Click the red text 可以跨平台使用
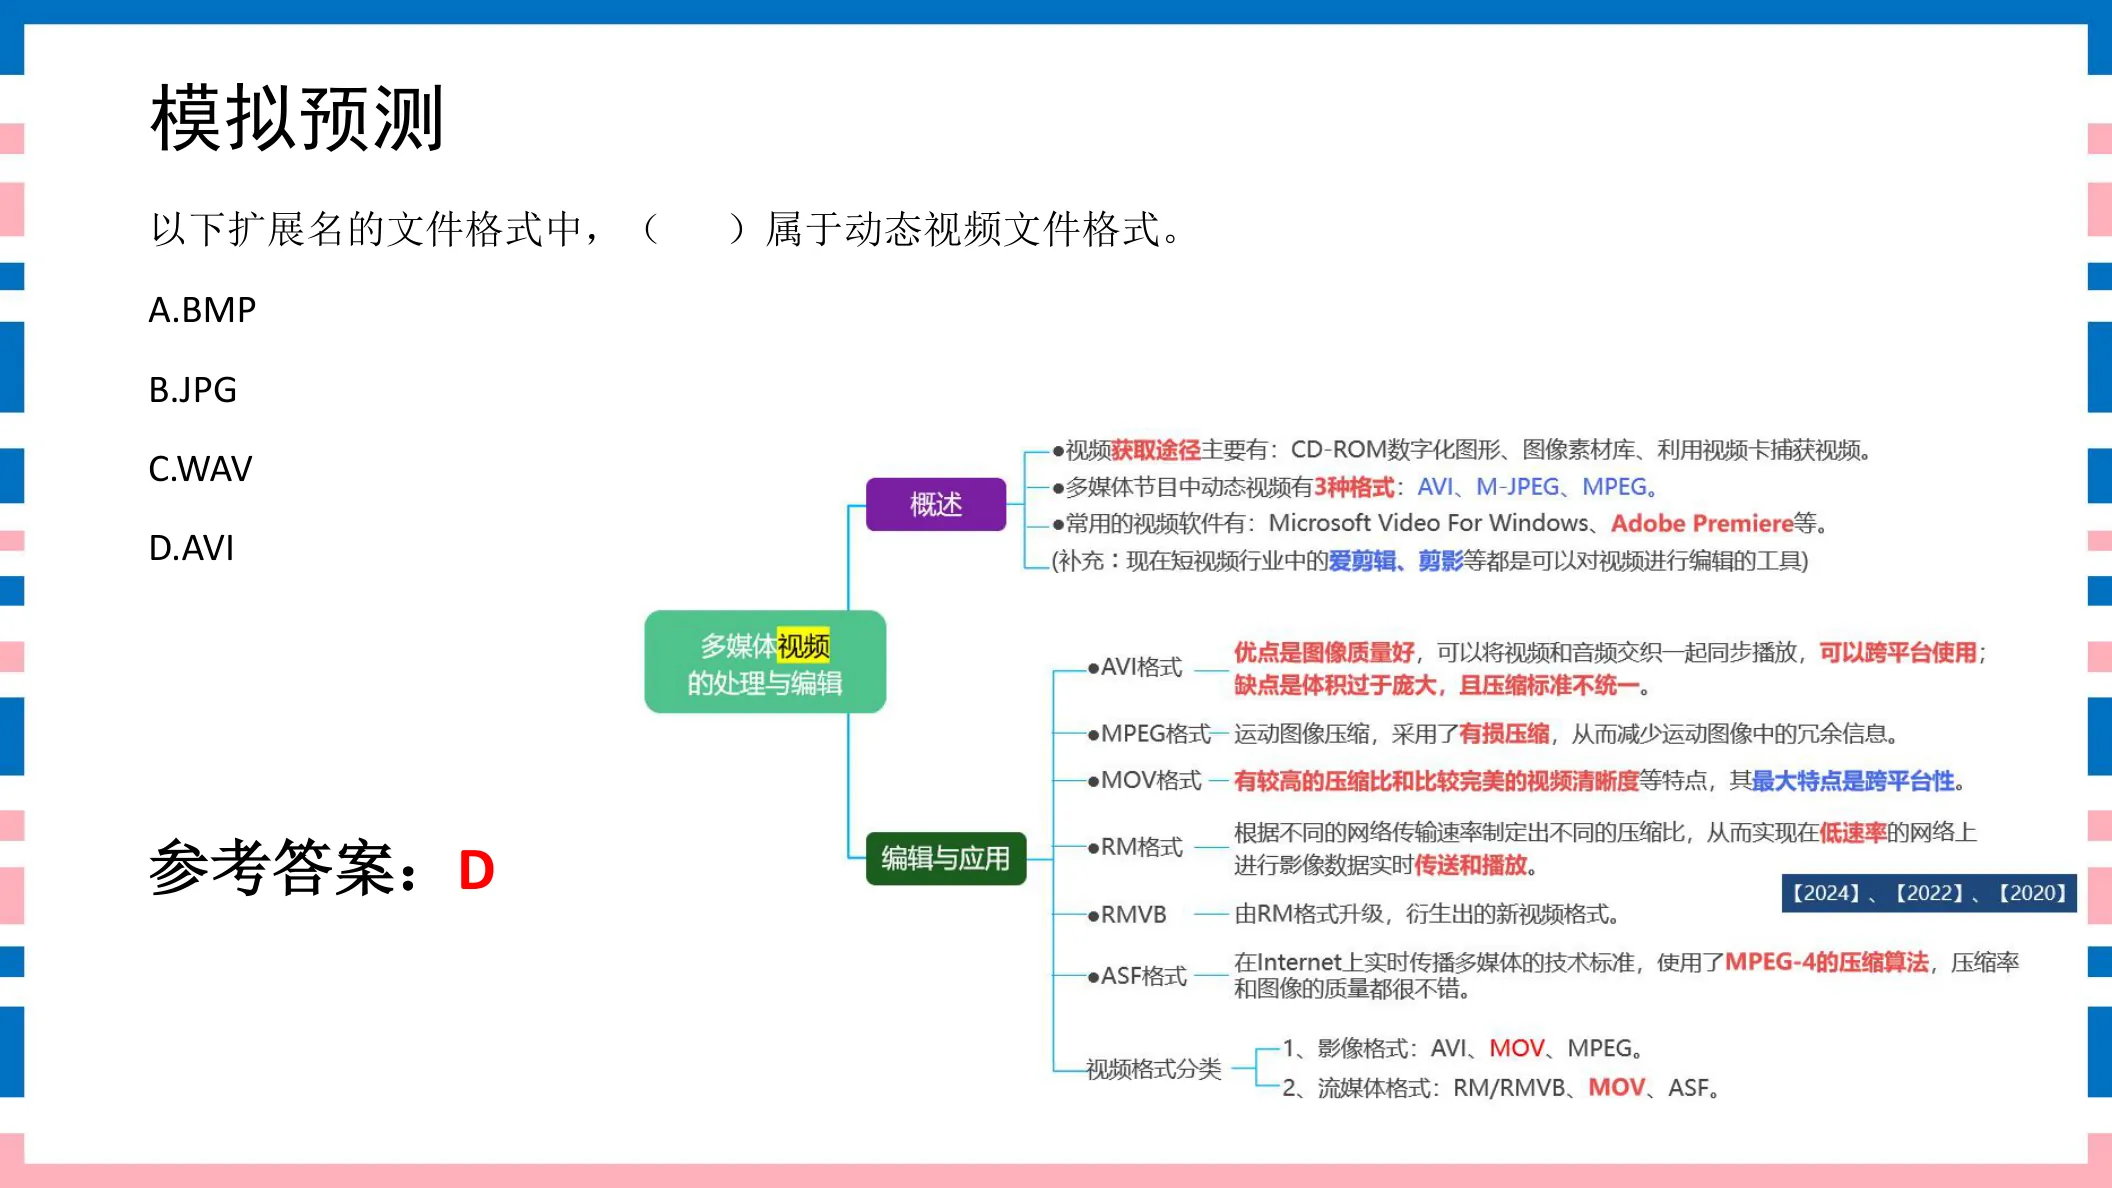 pos(1898,653)
